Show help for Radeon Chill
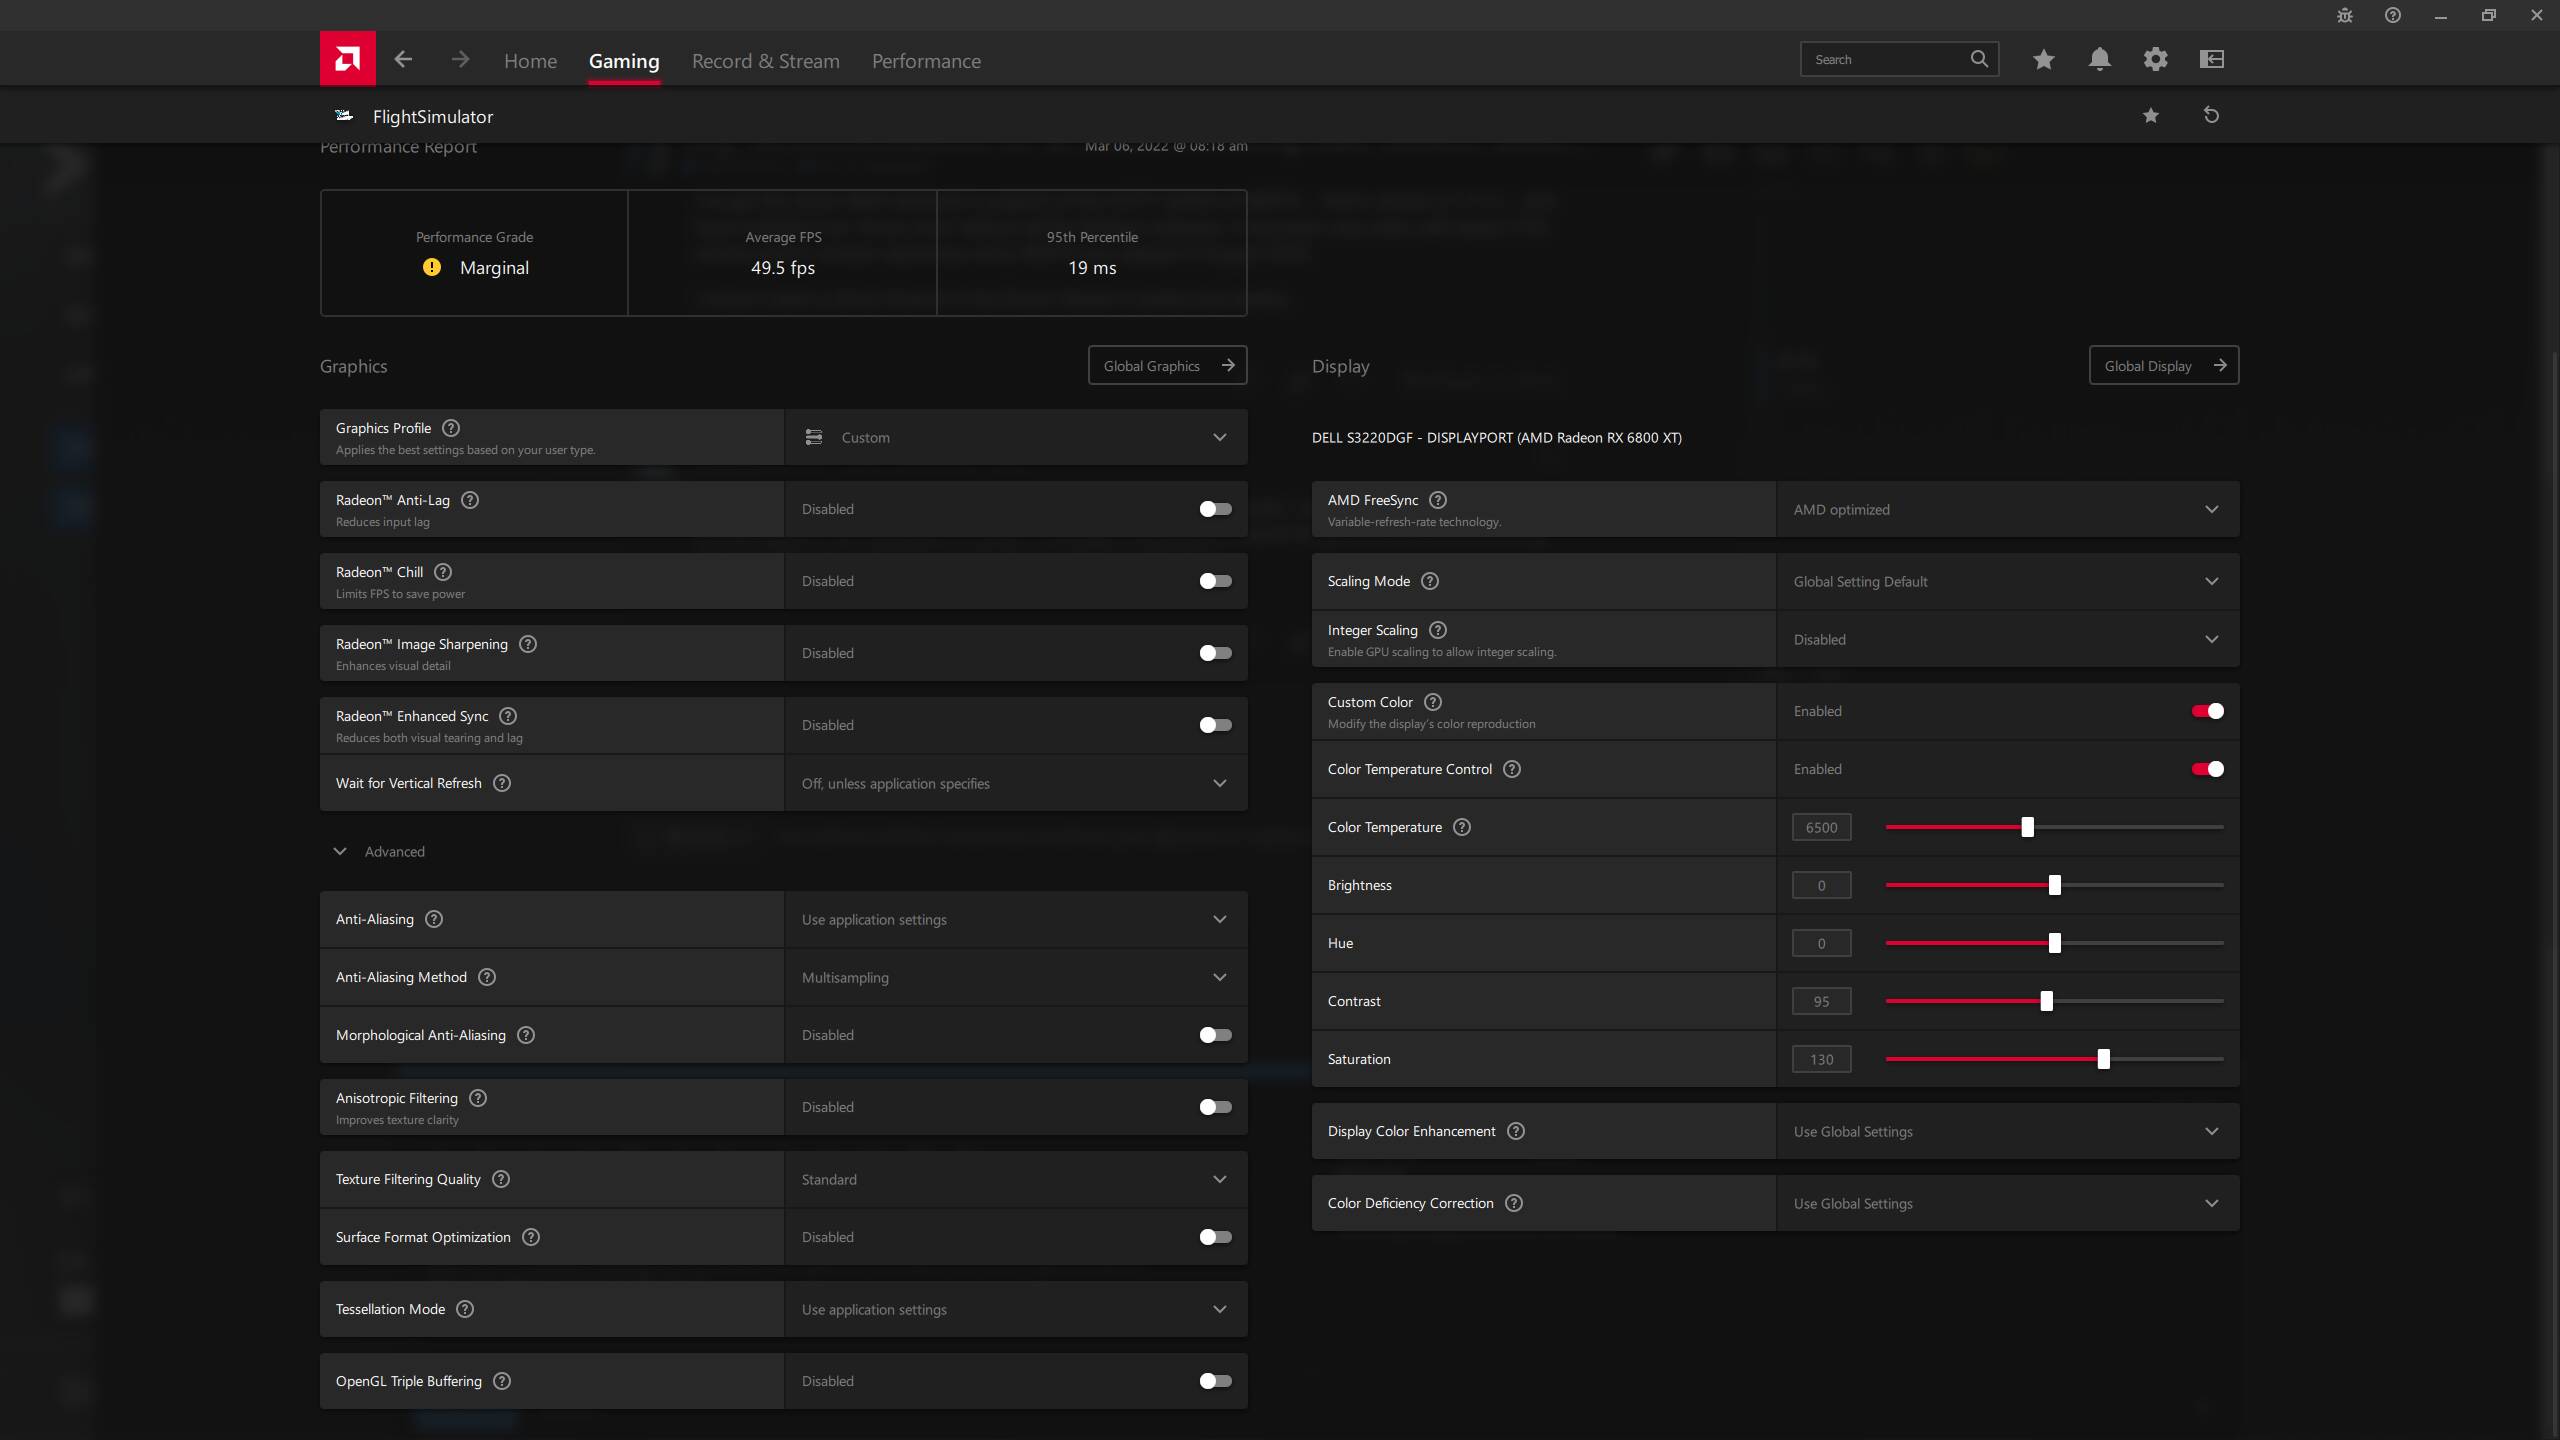 click(x=443, y=572)
